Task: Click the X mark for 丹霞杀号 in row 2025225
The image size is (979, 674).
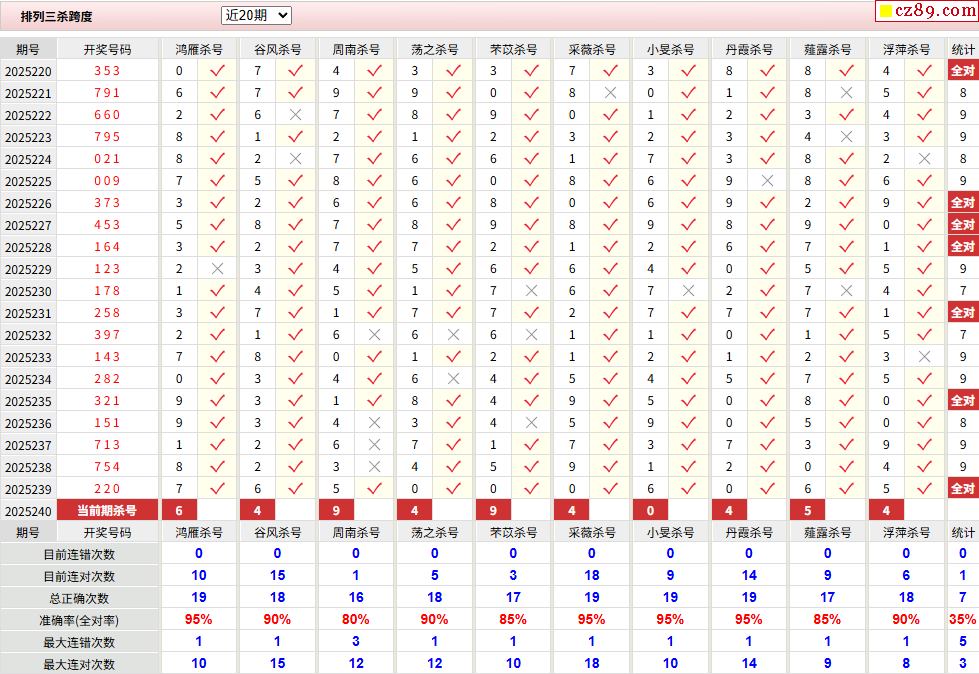Action: (x=768, y=181)
